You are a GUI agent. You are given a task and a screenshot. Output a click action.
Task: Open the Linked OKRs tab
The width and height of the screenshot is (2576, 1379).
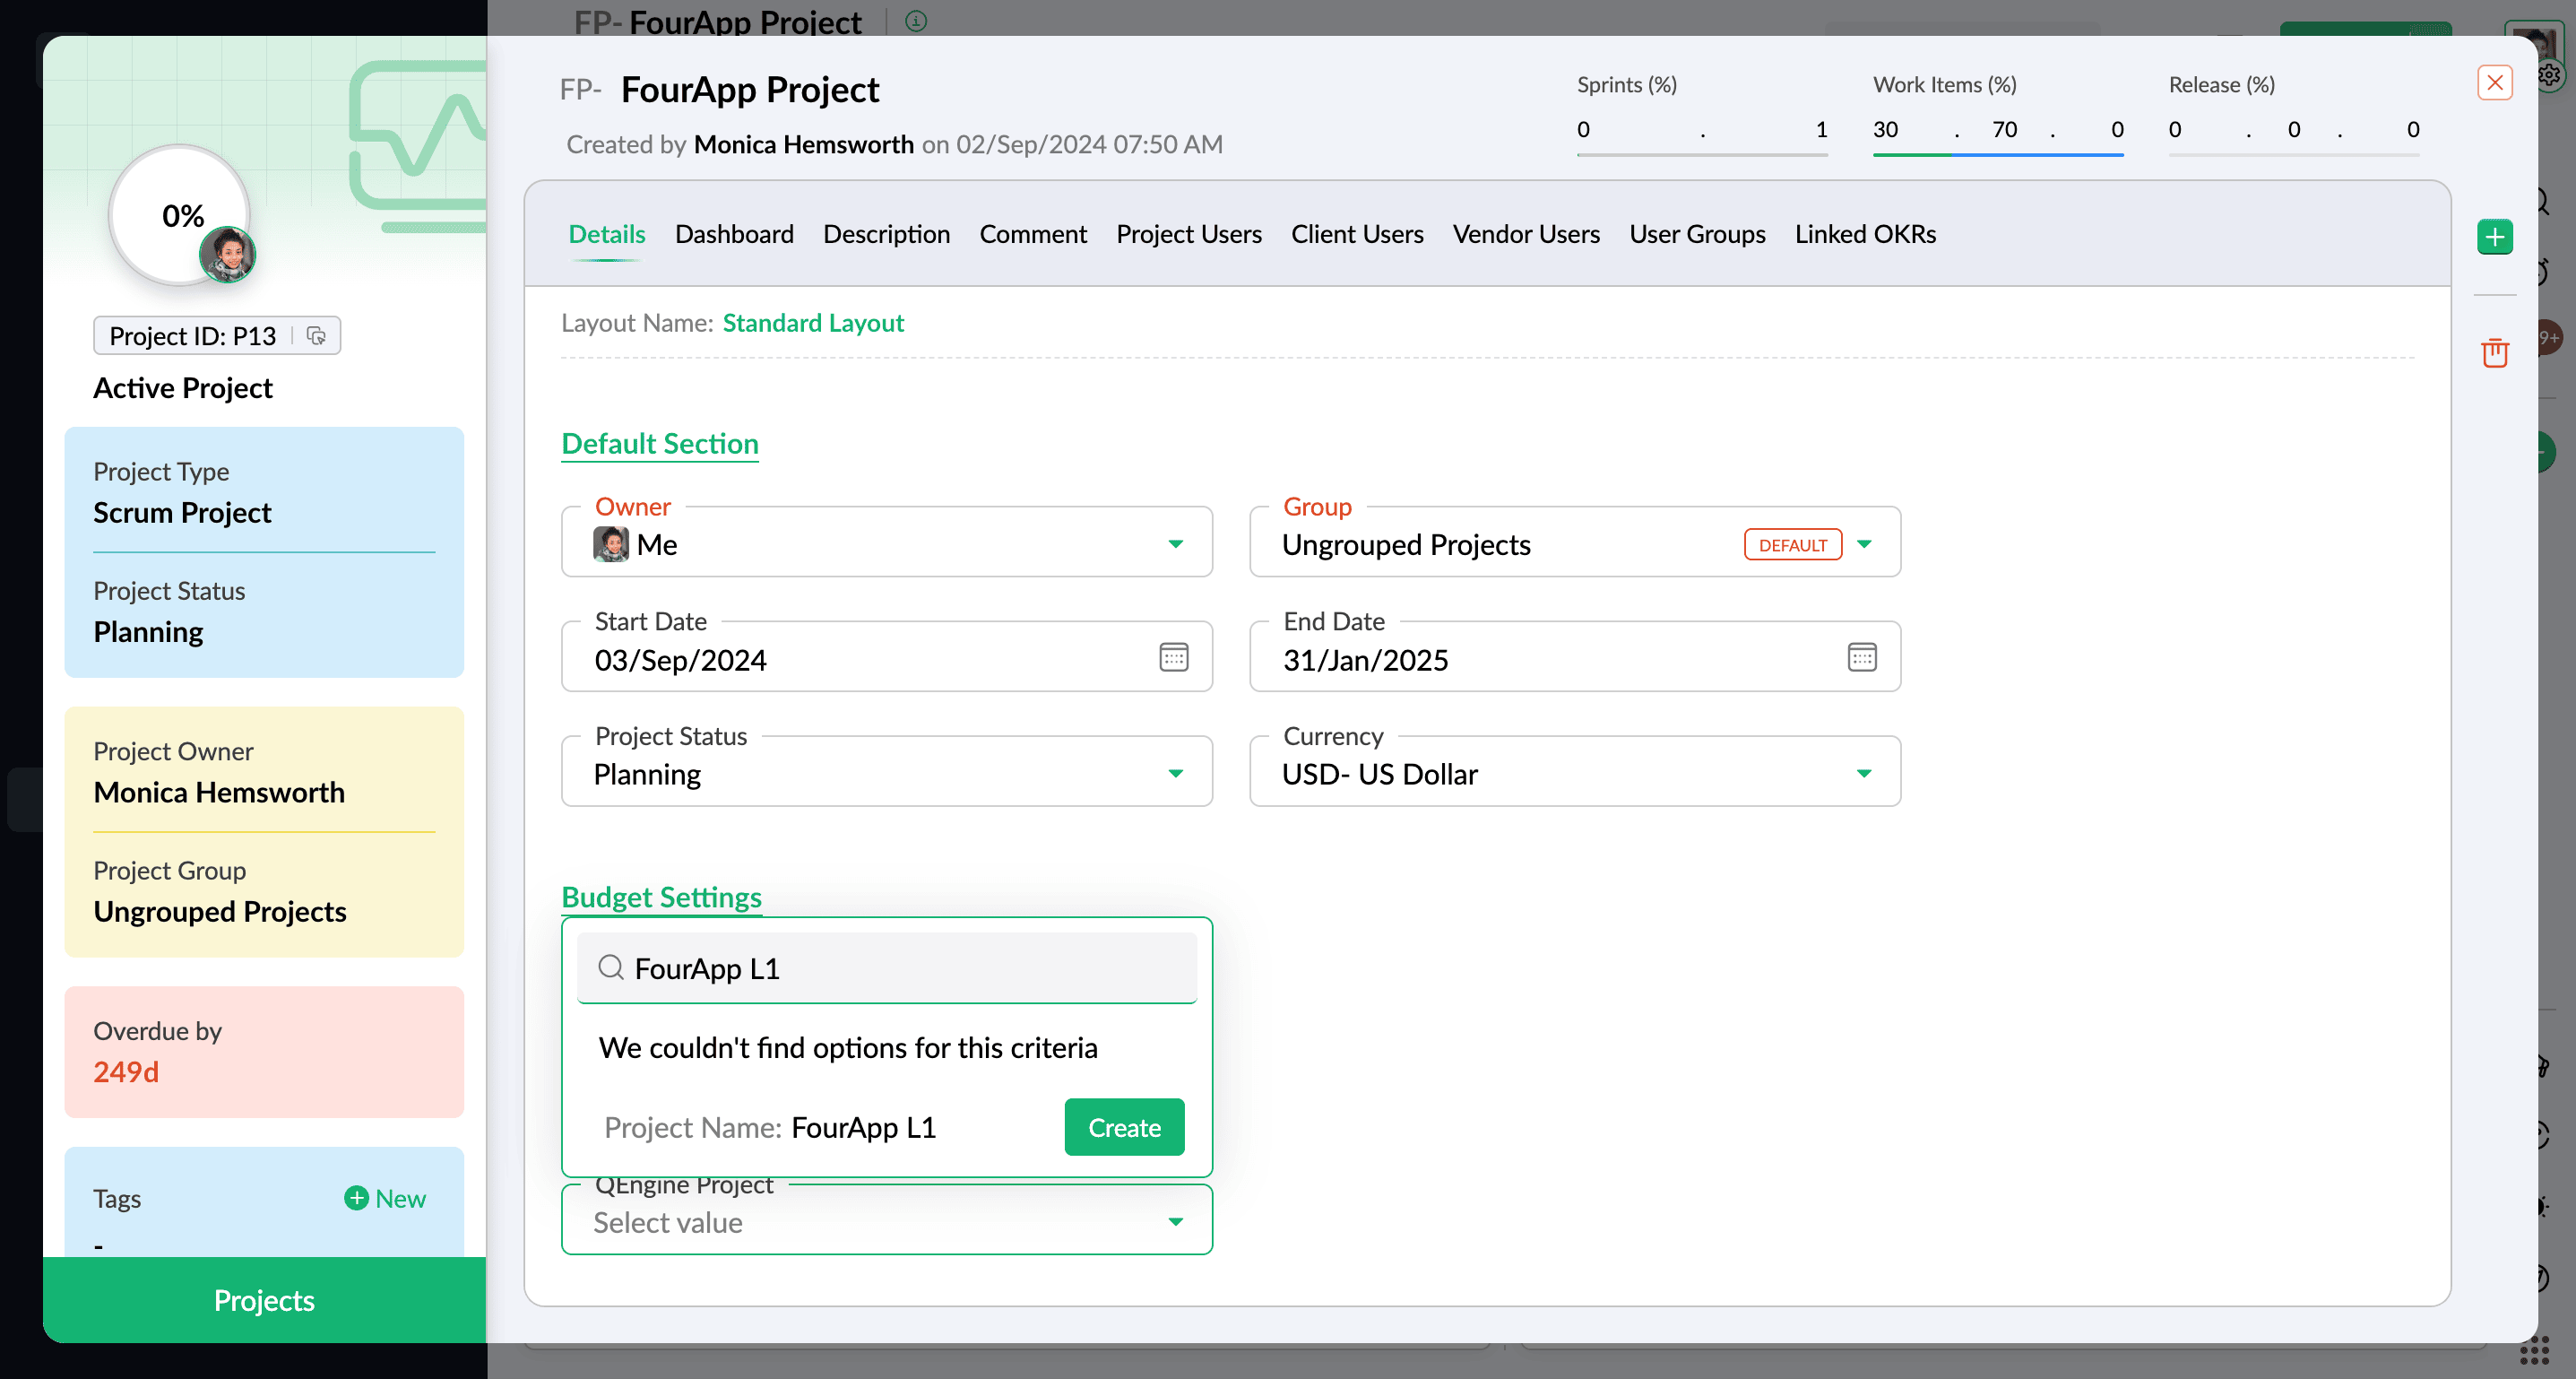coord(1864,234)
